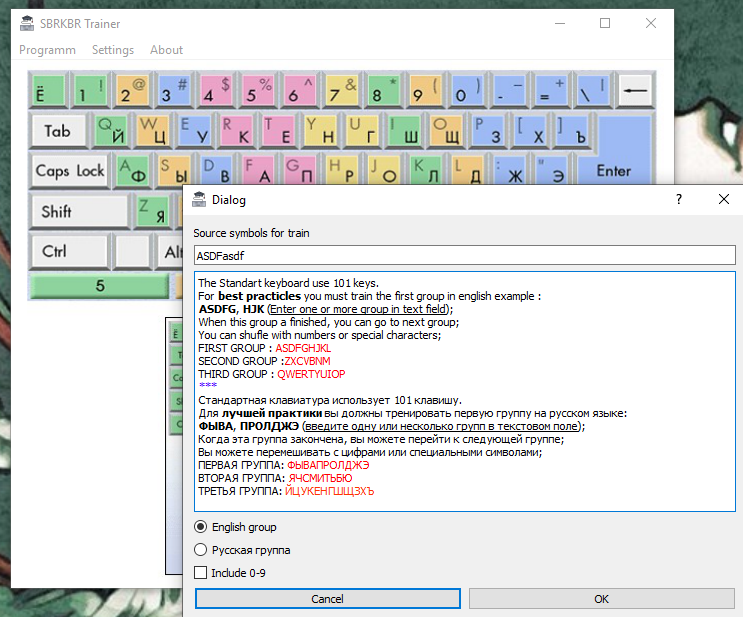Click the Ж semicolon key
Screen dimensions: 743x617
point(509,170)
